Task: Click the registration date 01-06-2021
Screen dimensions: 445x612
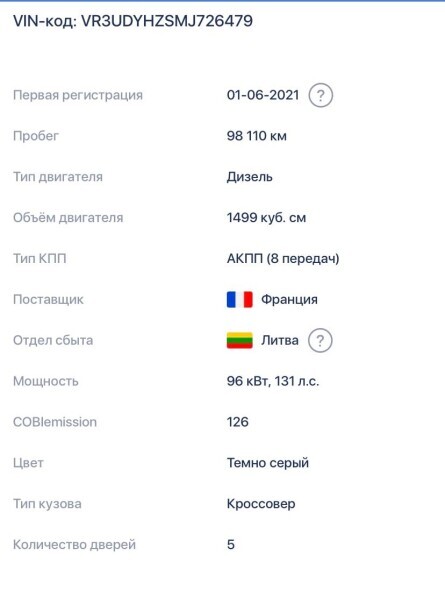Action: pos(263,95)
